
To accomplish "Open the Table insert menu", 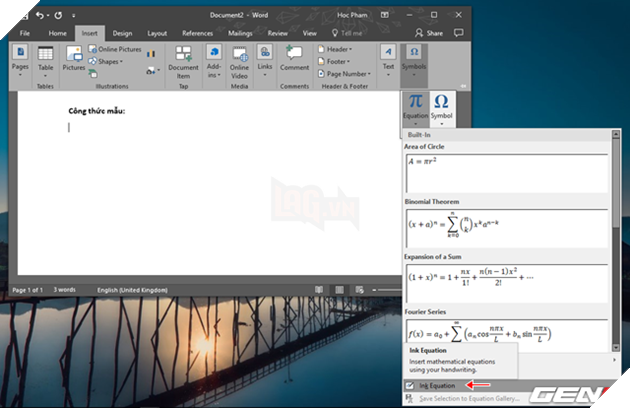I will click(45, 62).
